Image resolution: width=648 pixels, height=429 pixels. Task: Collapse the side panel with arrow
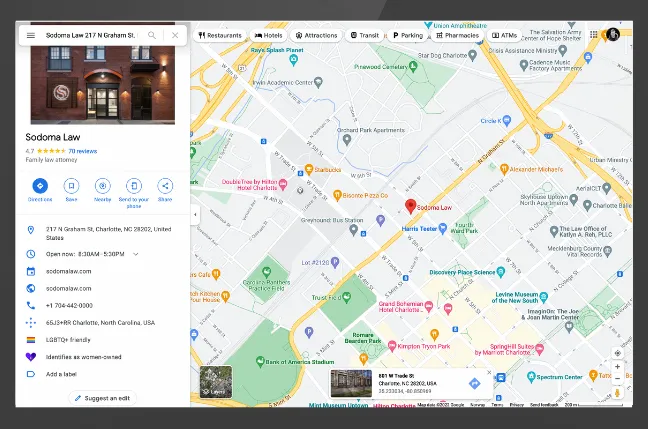click(195, 215)
